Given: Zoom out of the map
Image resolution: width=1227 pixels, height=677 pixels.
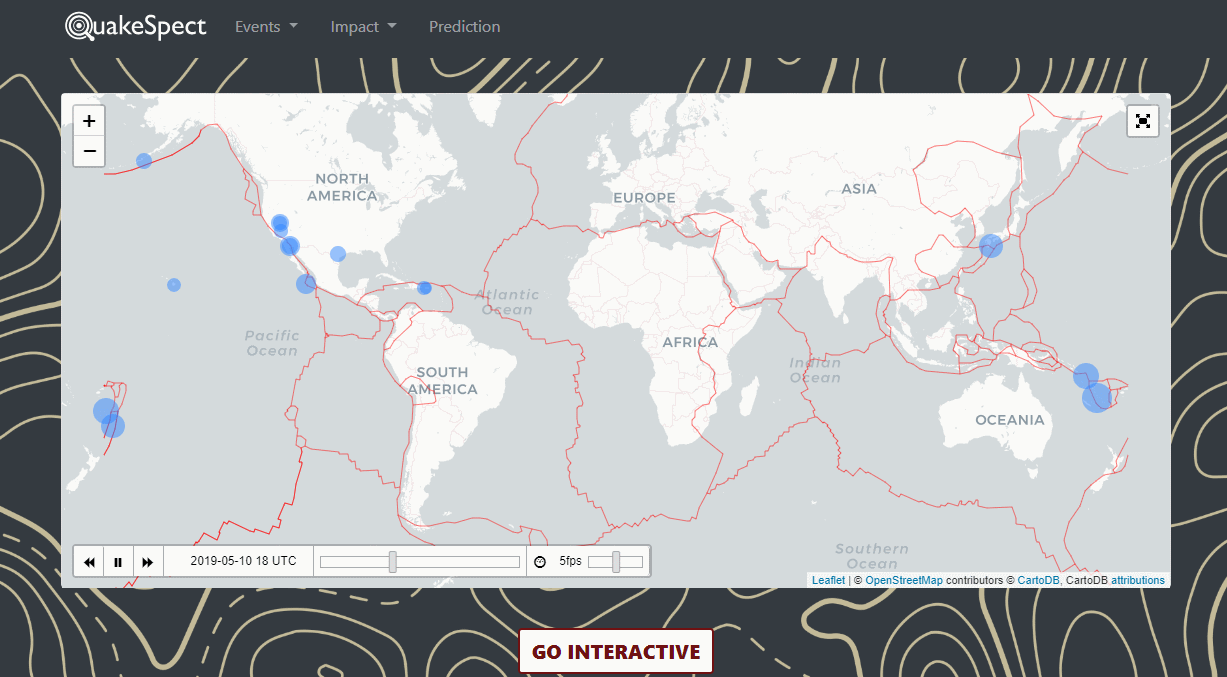Looking at the screenshot, I should pos(89,151).
